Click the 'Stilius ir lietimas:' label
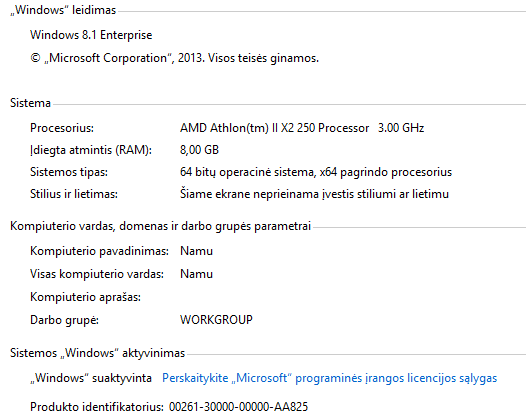Viewport: 526px width, 420px height. (74, 194)
